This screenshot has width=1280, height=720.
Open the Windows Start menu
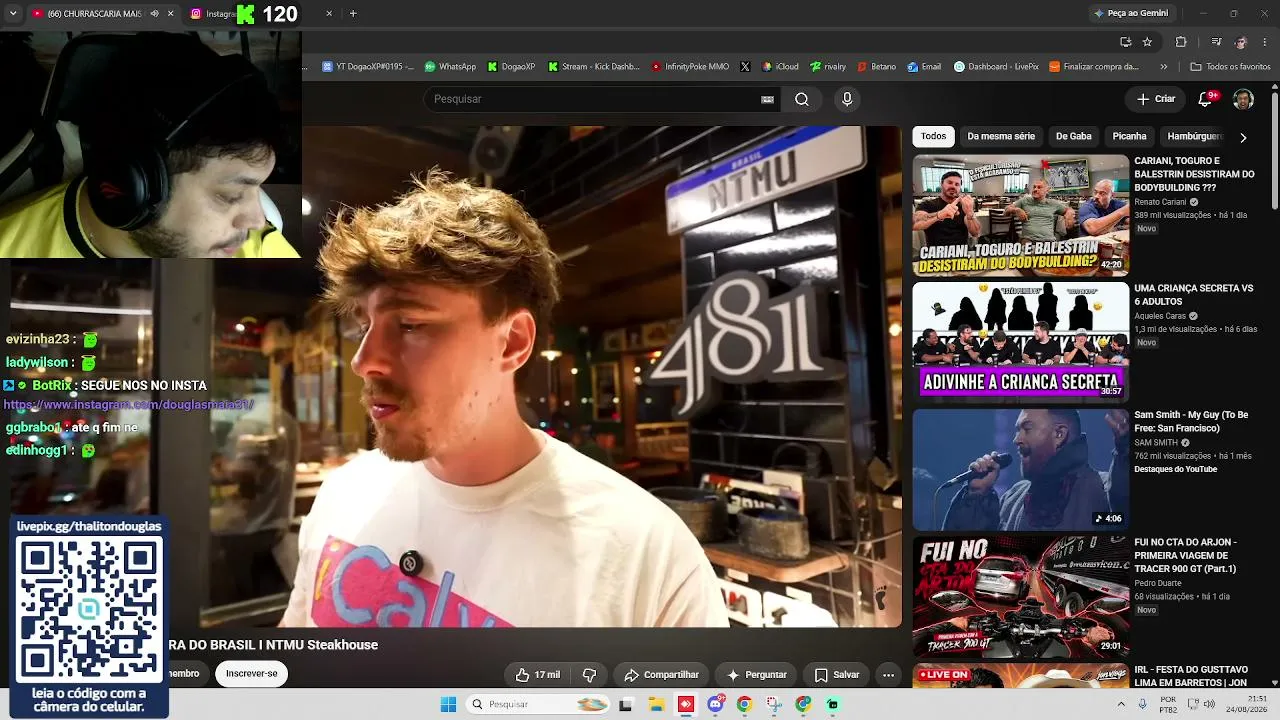click(448, 704)
